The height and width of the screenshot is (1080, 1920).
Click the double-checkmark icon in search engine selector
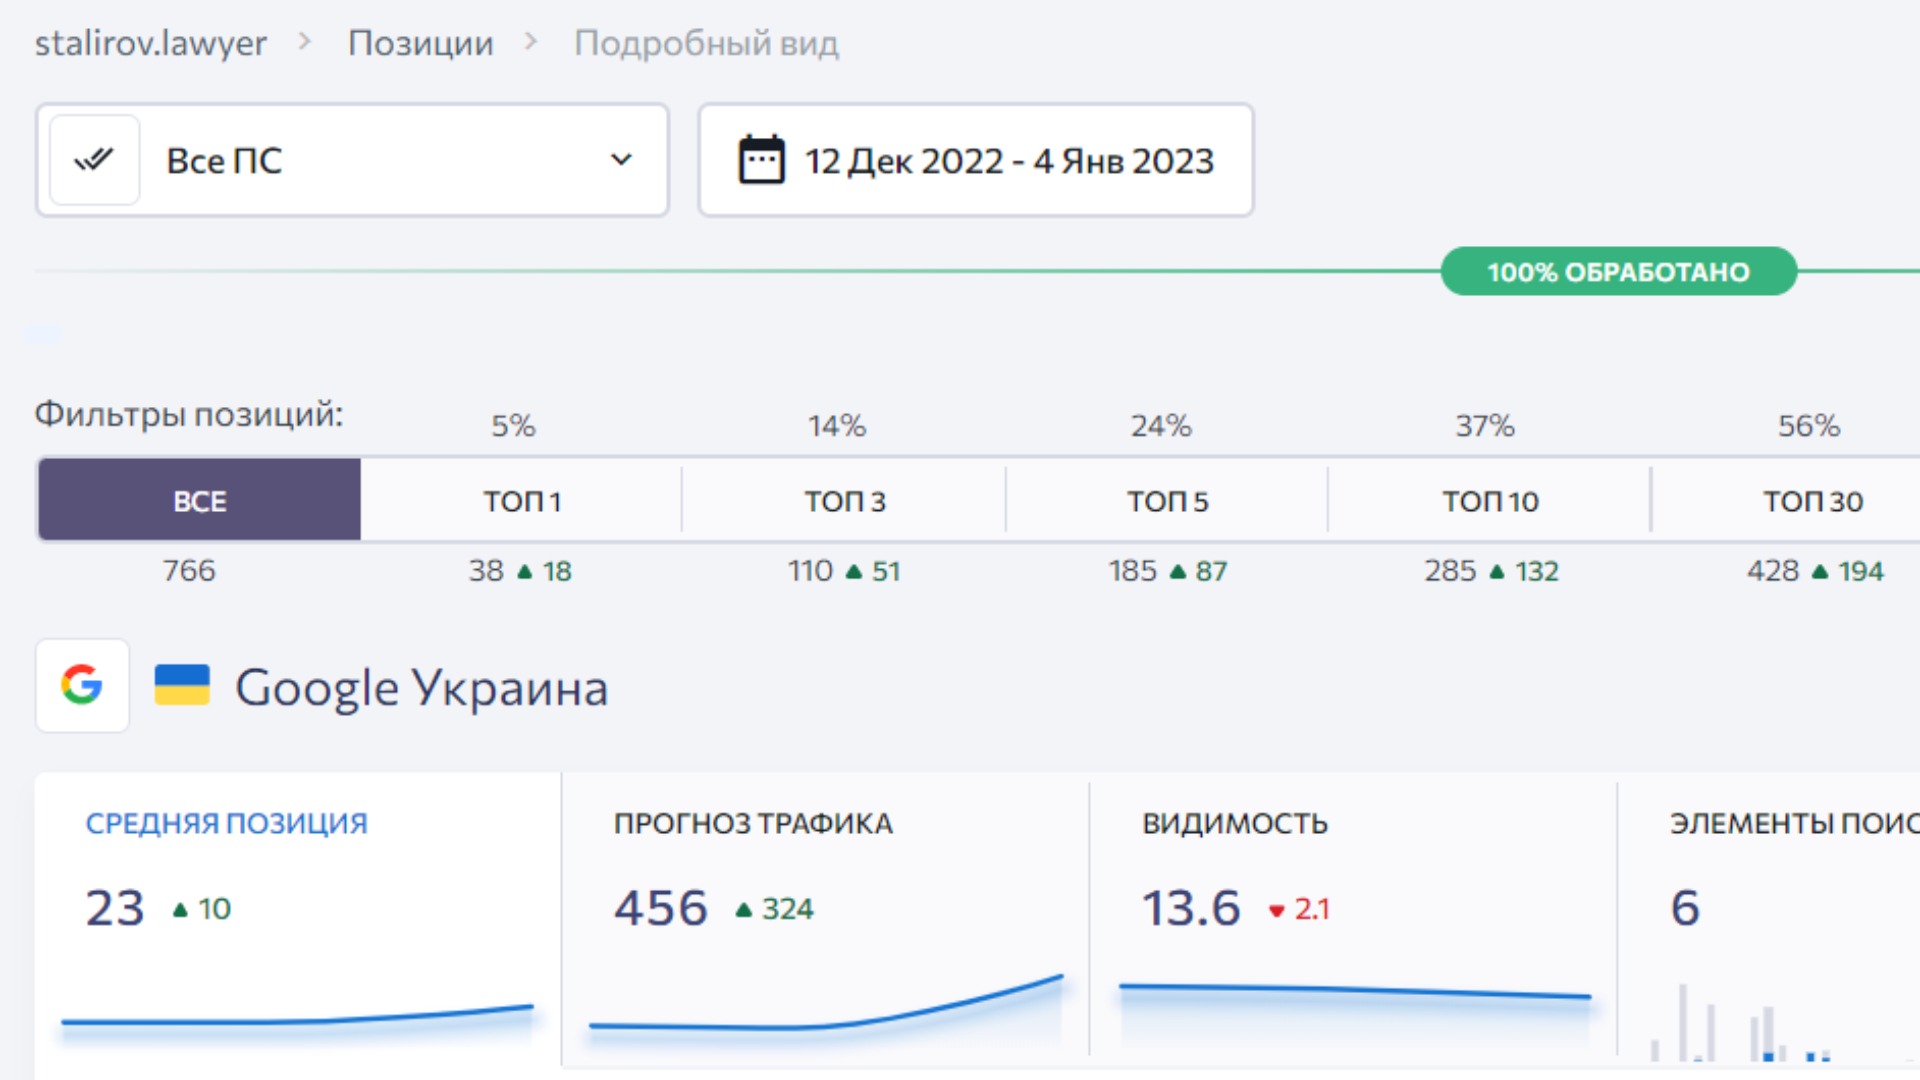tap(94, 160)
